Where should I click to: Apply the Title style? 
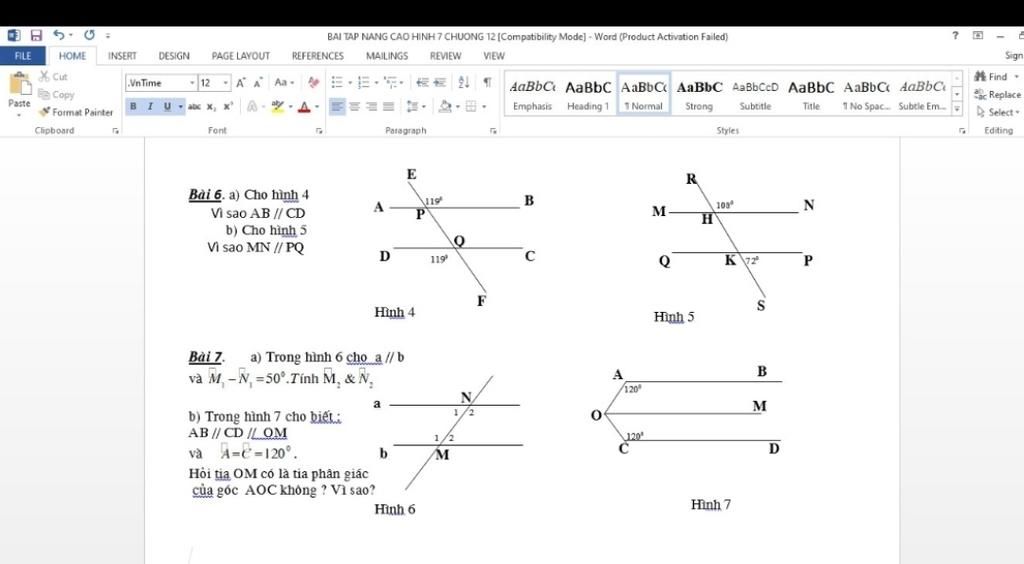810,95
